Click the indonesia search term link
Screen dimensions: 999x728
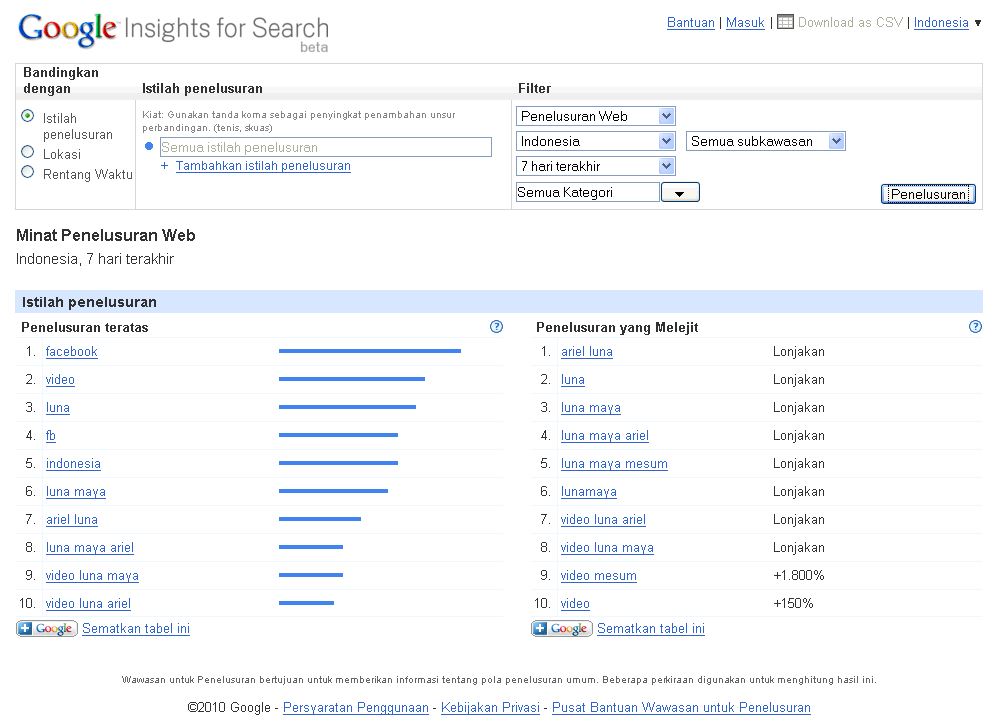tap(73, 464)
